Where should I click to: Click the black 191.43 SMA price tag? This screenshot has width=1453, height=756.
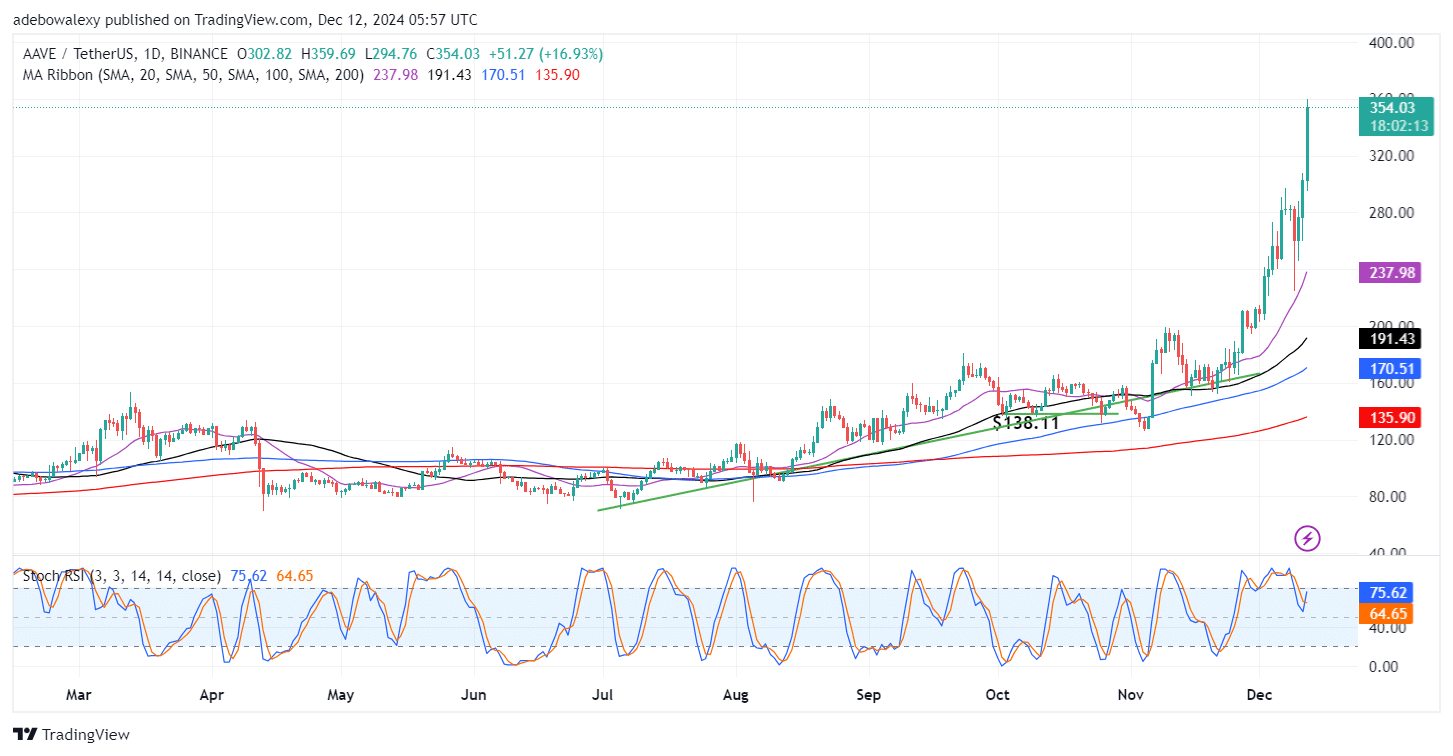[1391, 339]
